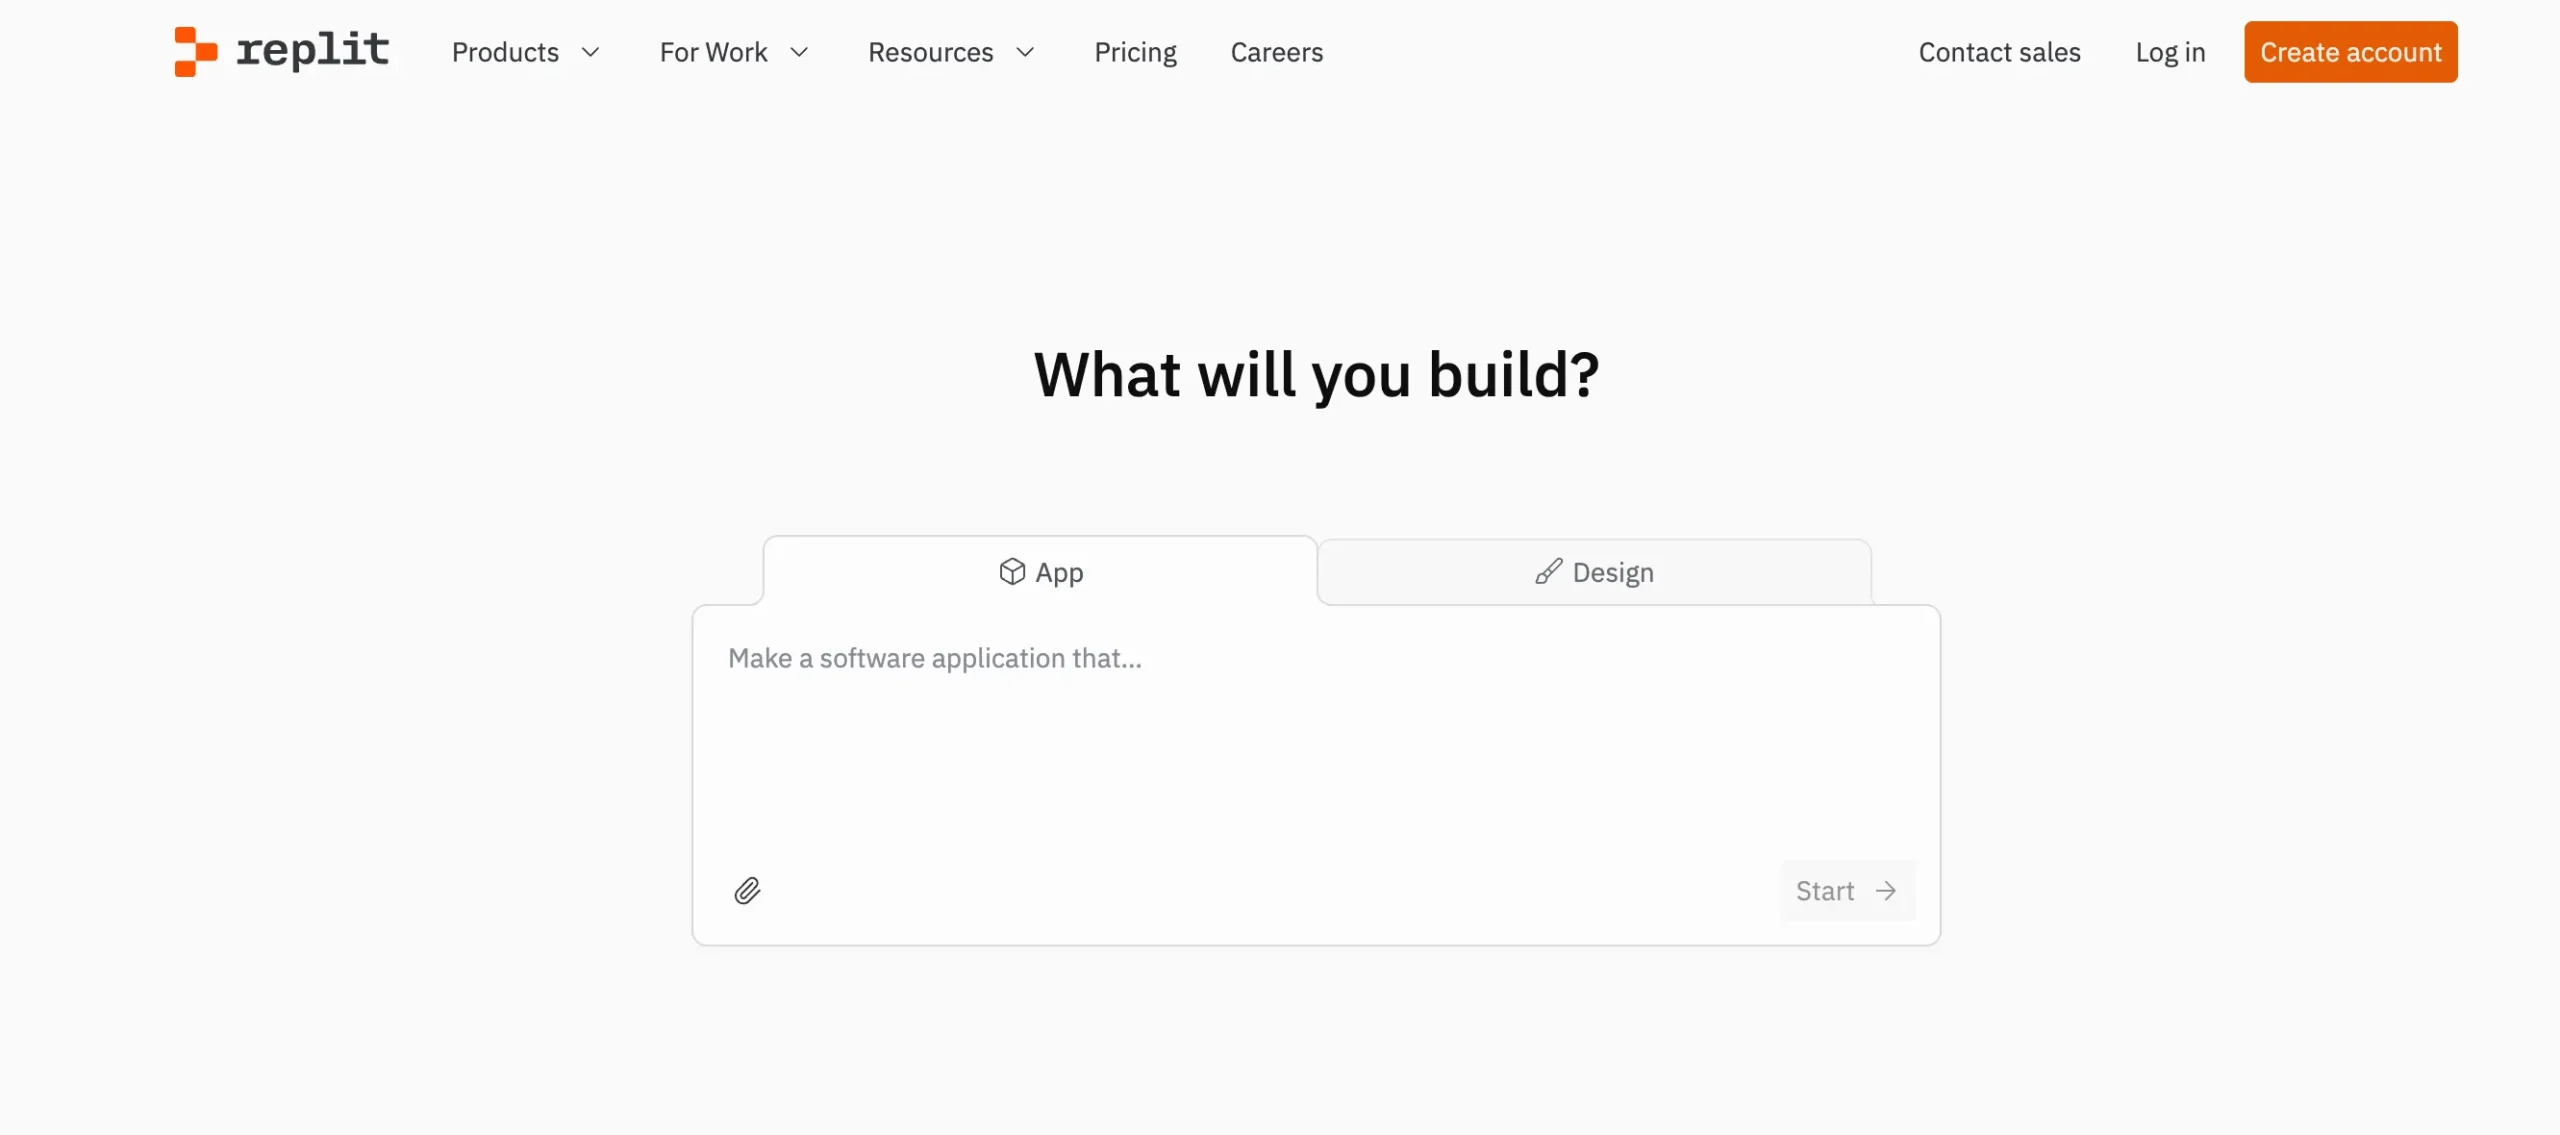Open the Careers page
This screenshot has height=1135, width=2560.
(x=1276, y=52)
